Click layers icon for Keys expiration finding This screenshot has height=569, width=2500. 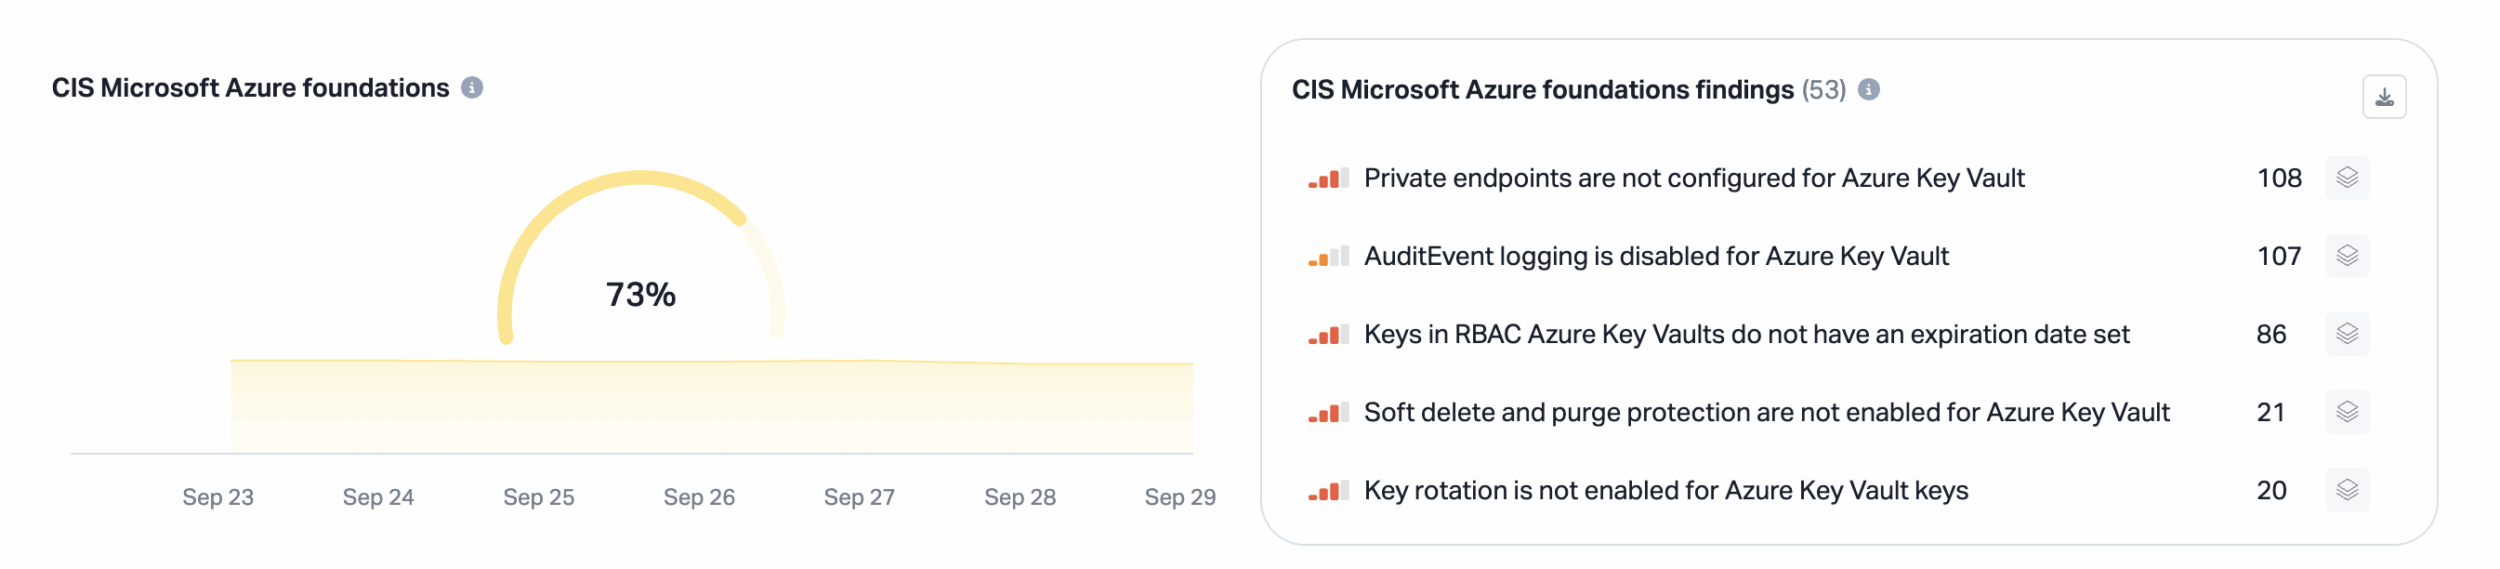2347,334
